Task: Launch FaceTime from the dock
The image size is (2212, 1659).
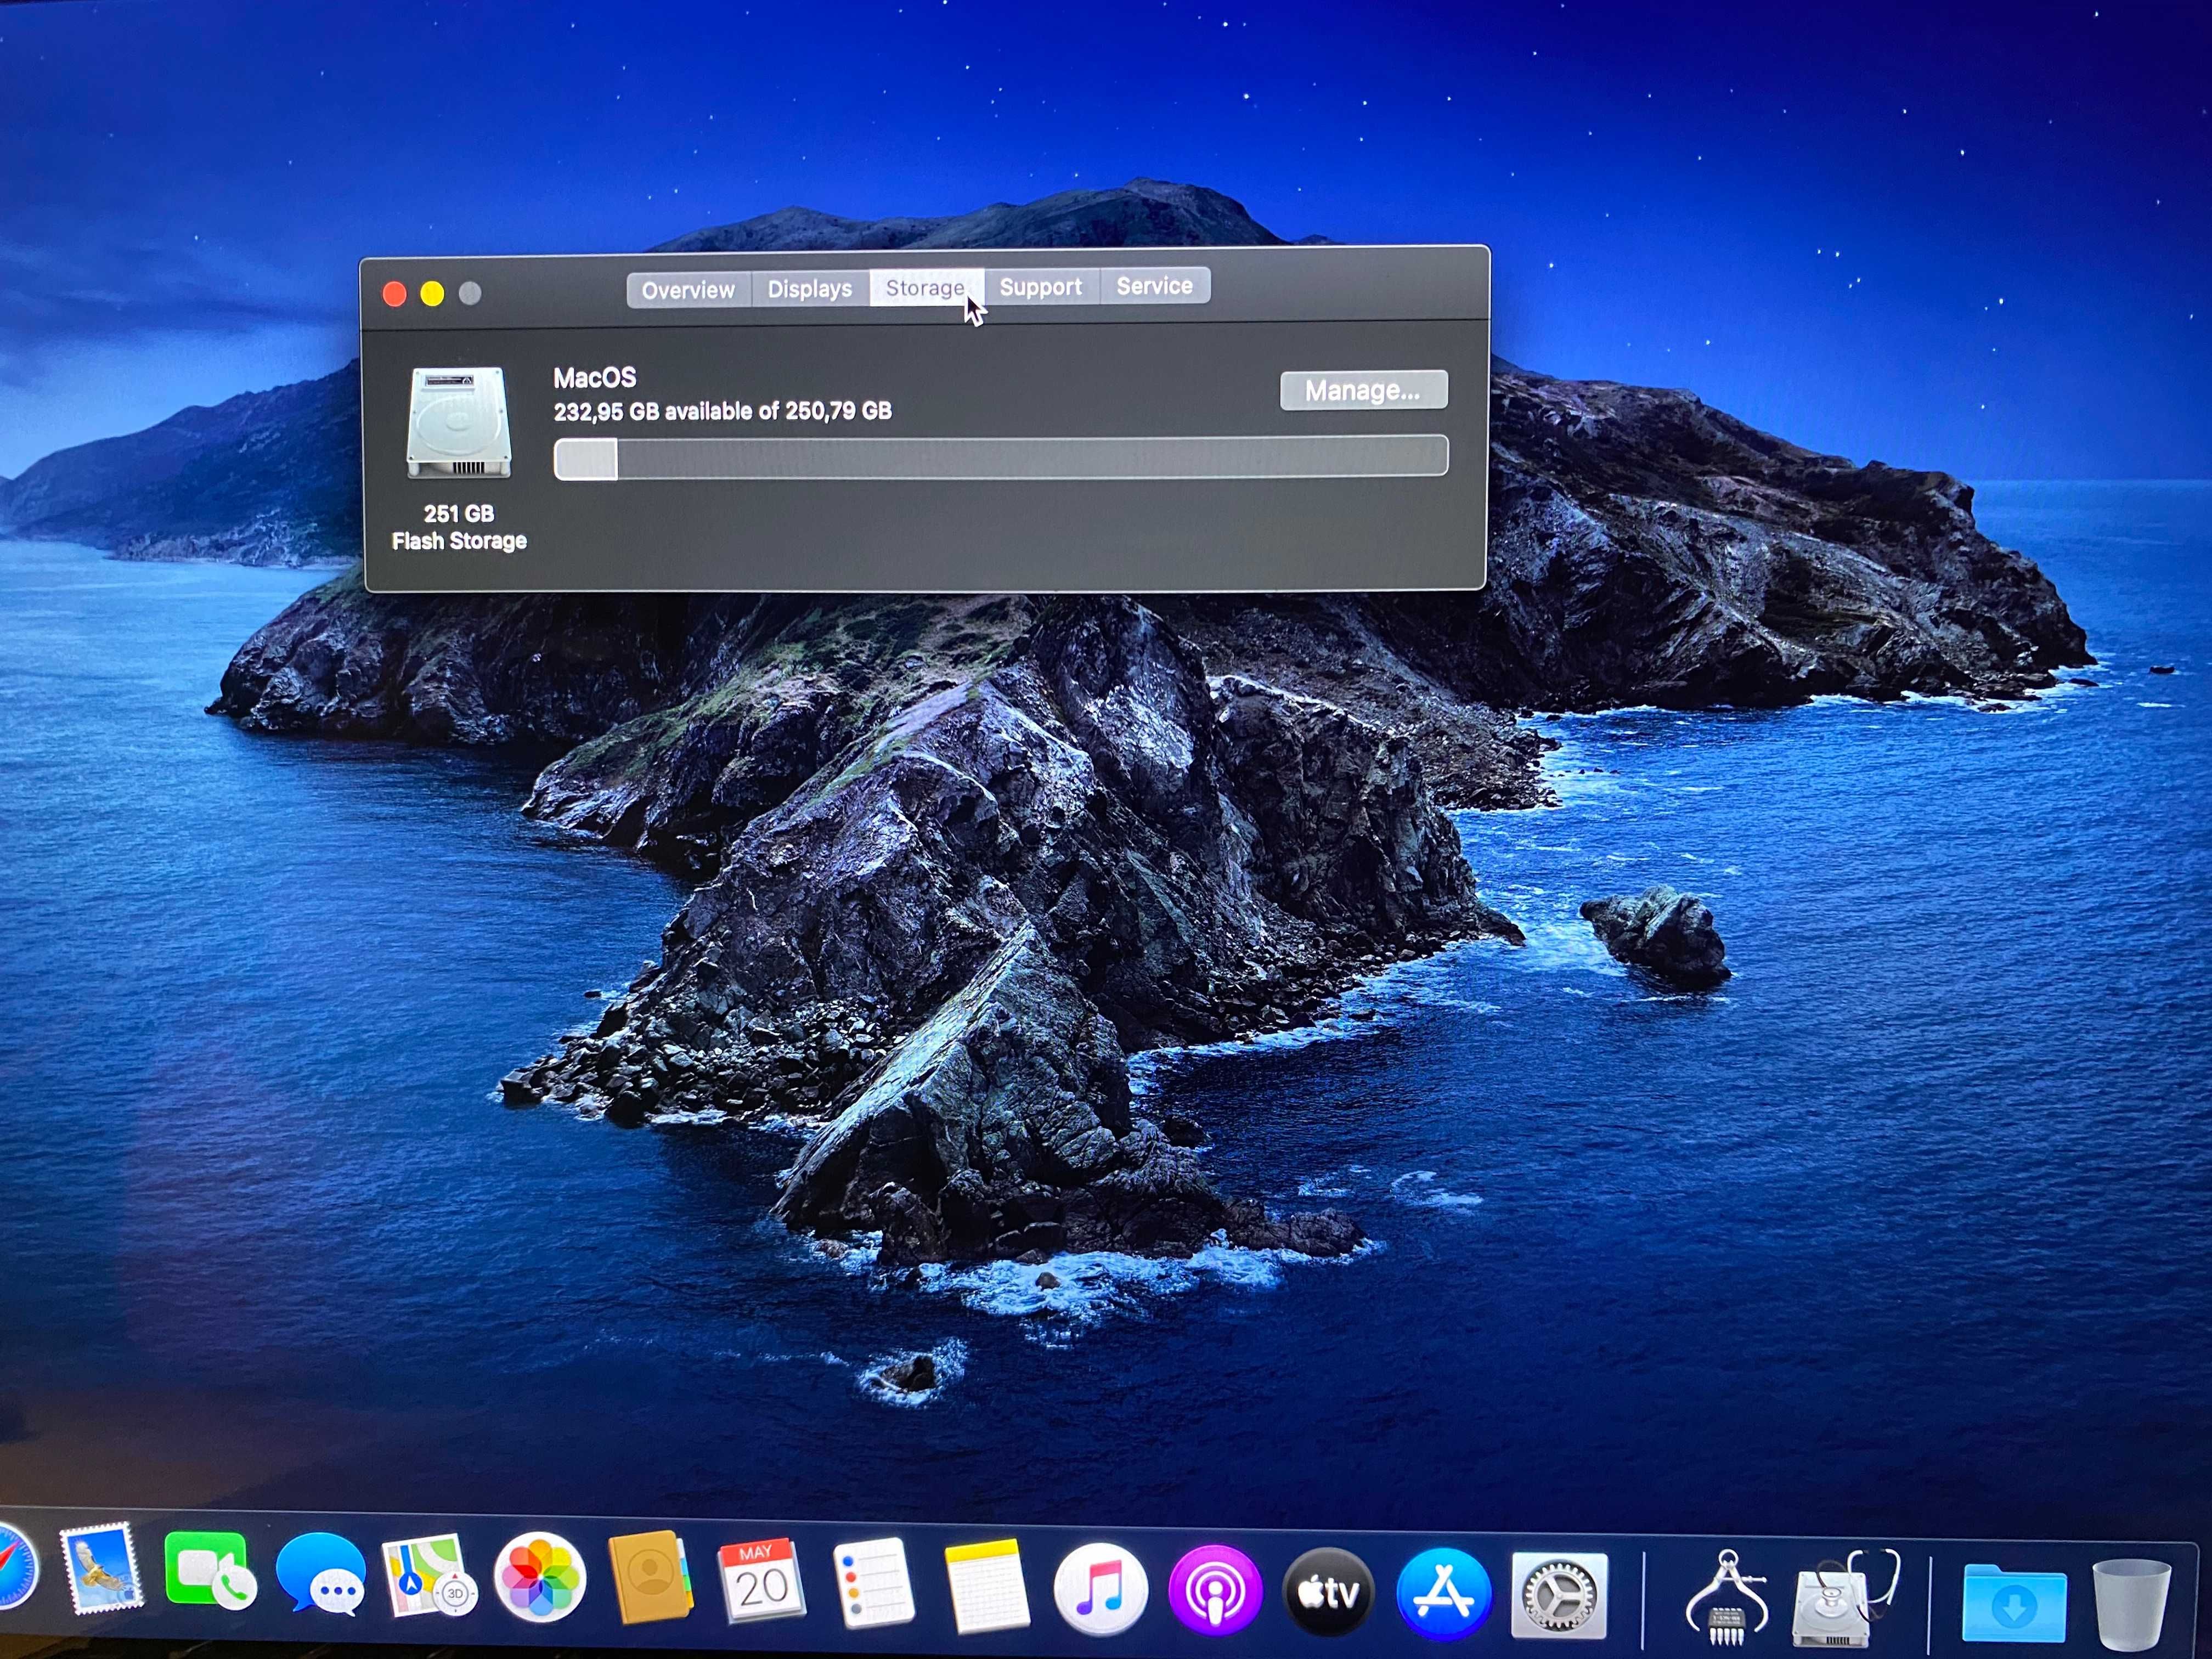Action: pyautogui.click(x=209, y=1571)
